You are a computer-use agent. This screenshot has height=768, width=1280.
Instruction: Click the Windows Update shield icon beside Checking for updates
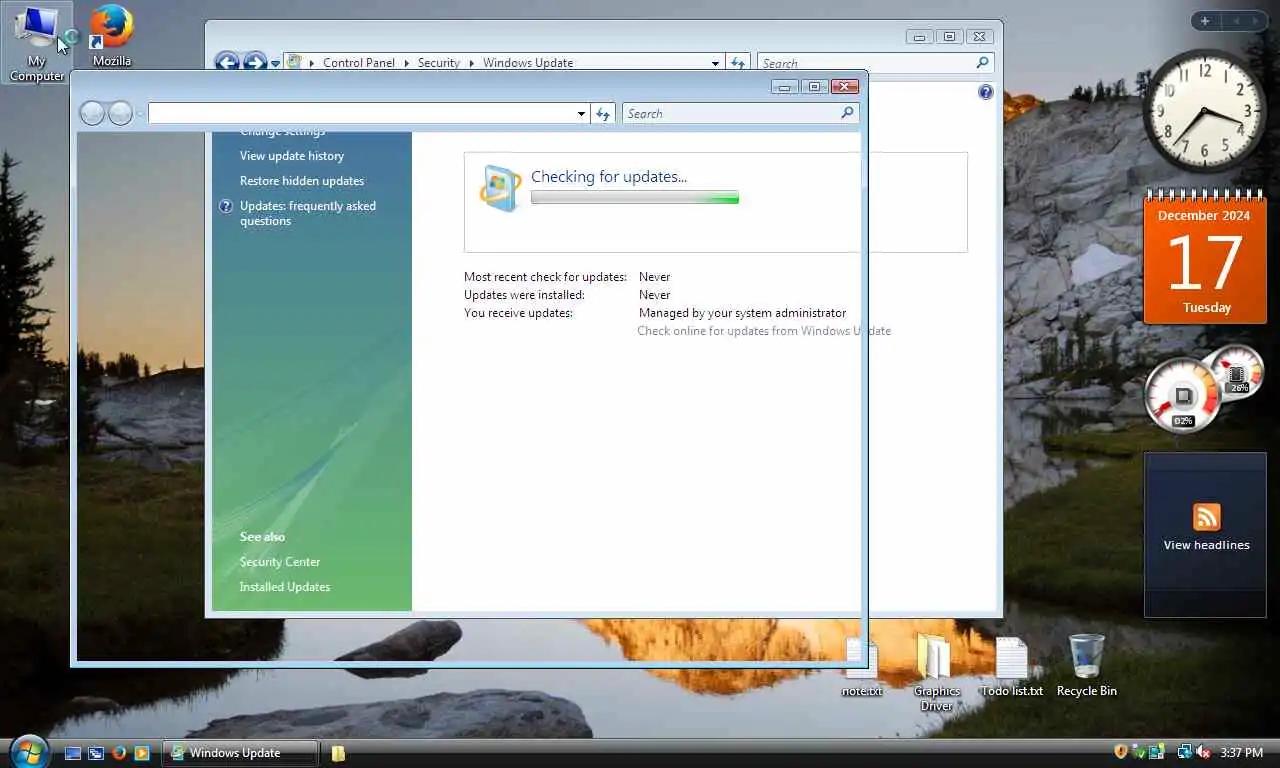coord(500,187)
